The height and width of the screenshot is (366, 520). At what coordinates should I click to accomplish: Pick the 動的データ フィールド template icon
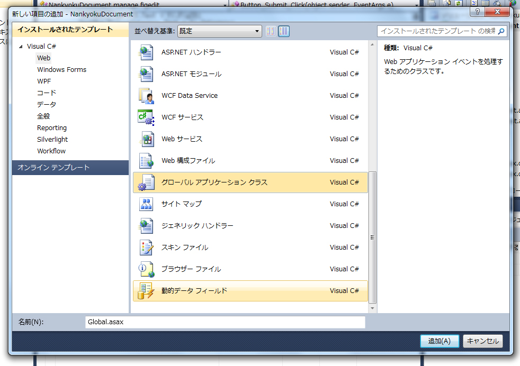point(146,291)
